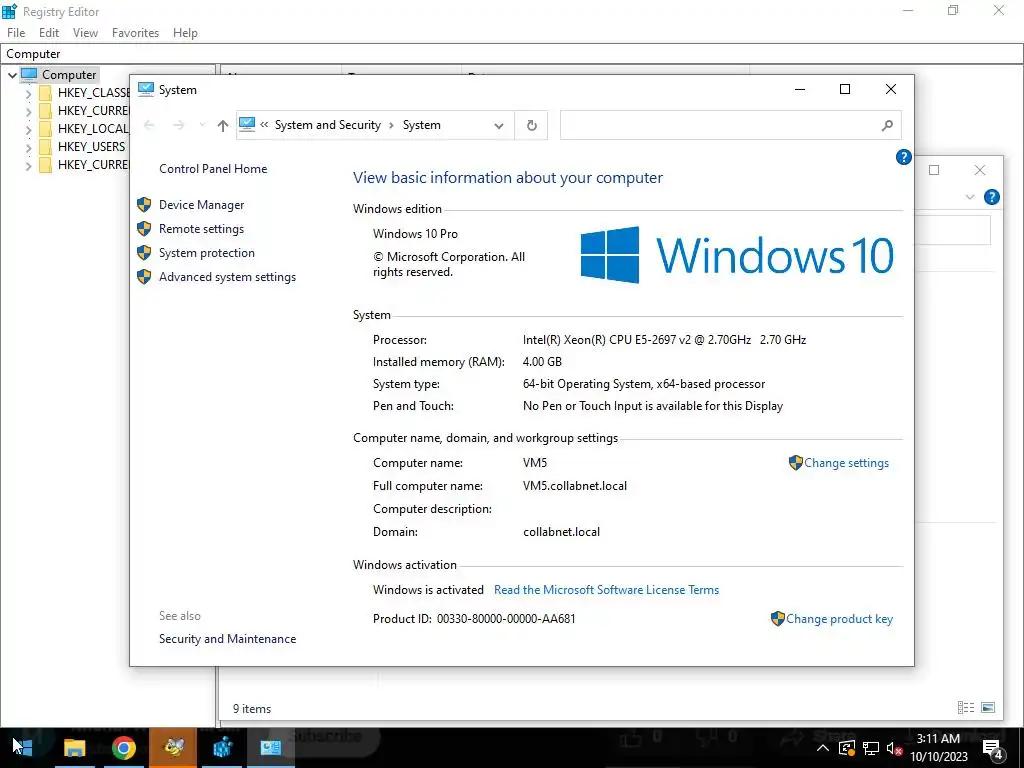Expand ribbon chevron in background window
Image resolution: width=1024 pixels, height=768 pixels.
tap(970, 197)
